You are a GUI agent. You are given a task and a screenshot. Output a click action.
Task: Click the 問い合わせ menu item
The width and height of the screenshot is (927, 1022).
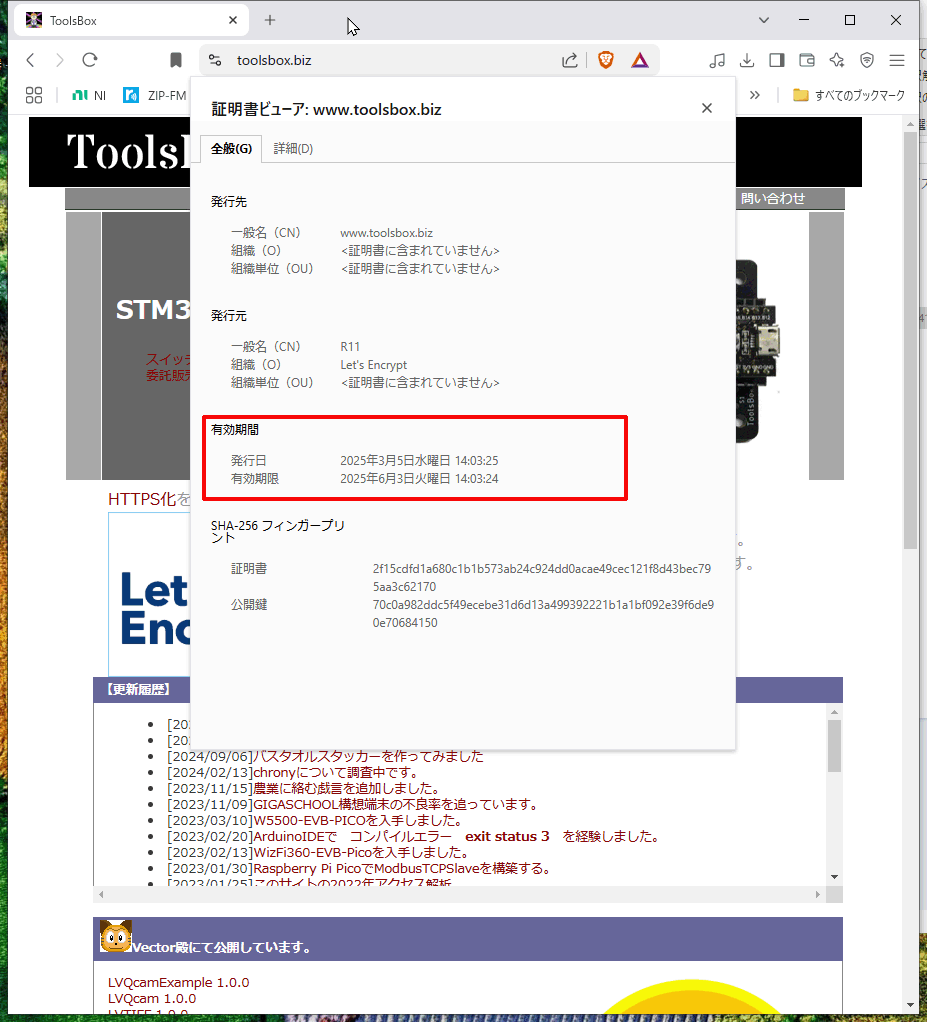(x=772, y=199)
